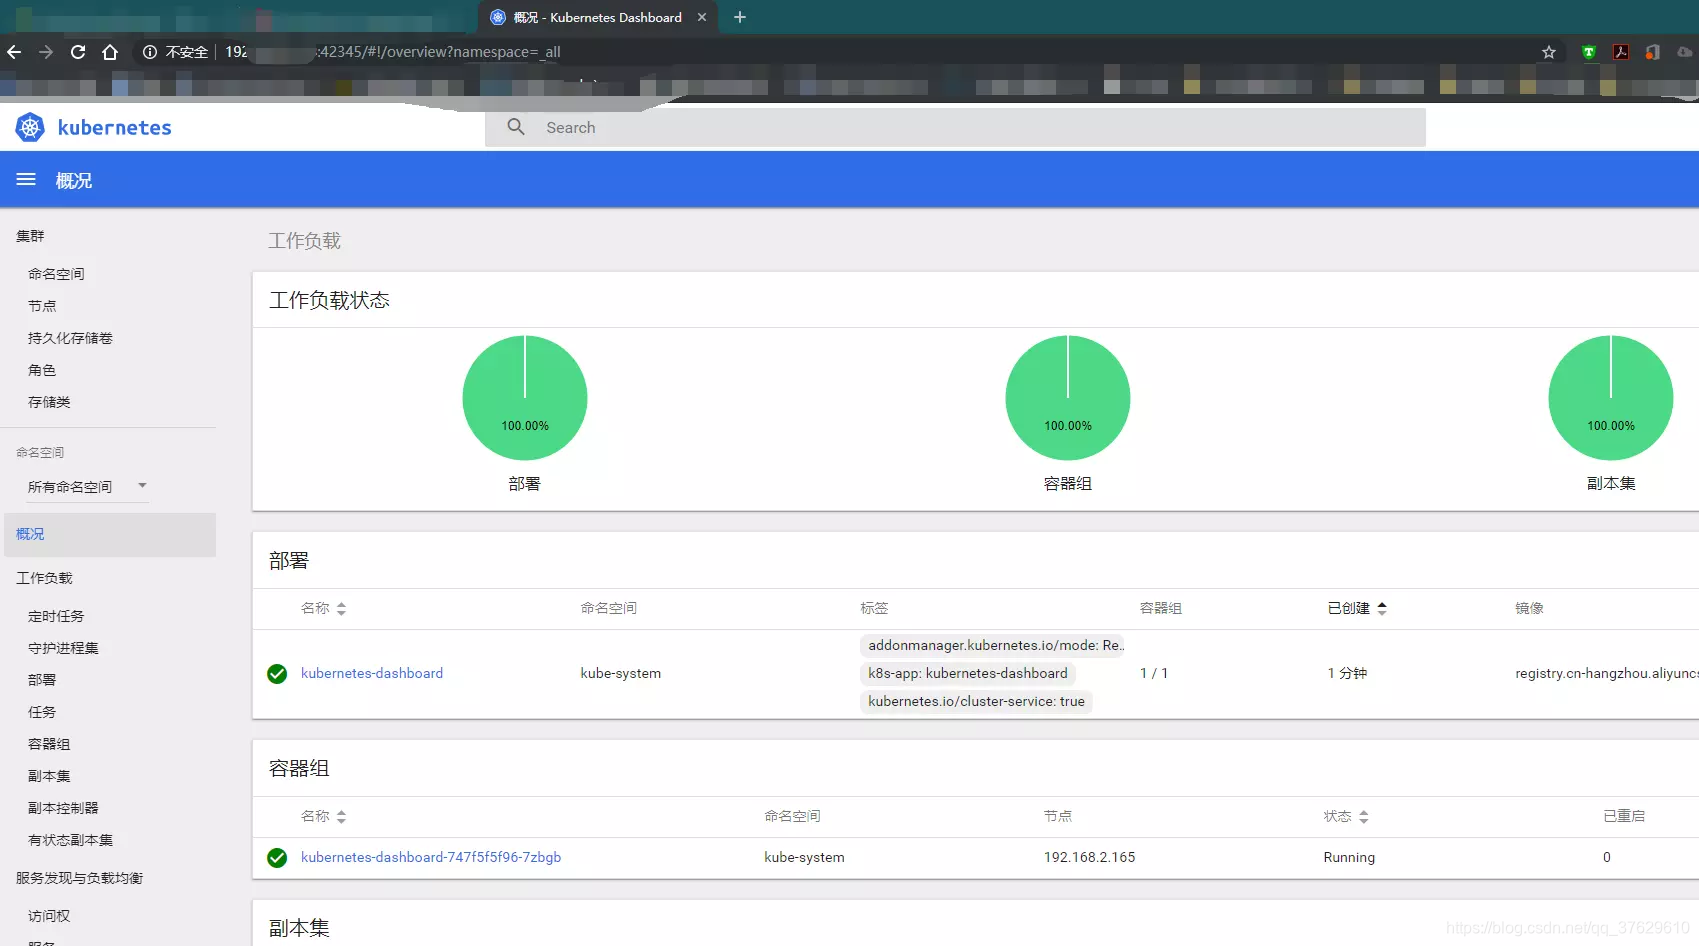Open the 副本集 card heading
Screen dimensions: 1699x946
(x=299, y=928)
